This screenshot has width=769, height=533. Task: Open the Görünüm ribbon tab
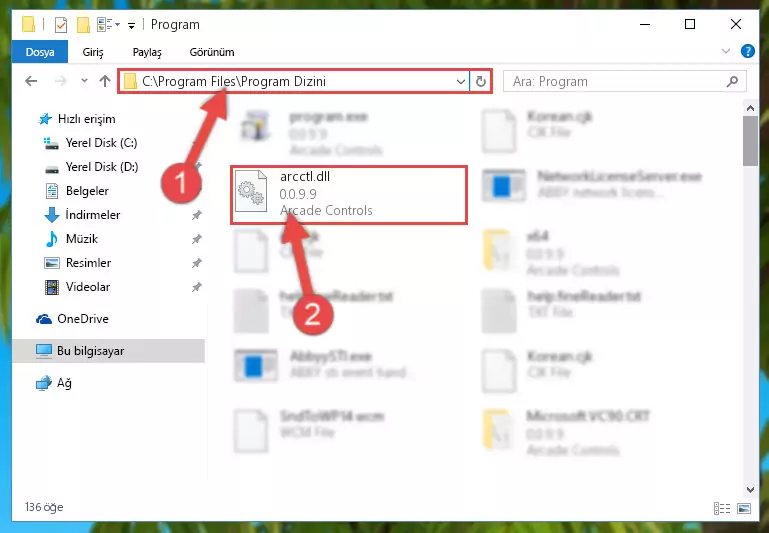[x=212, y=52]
